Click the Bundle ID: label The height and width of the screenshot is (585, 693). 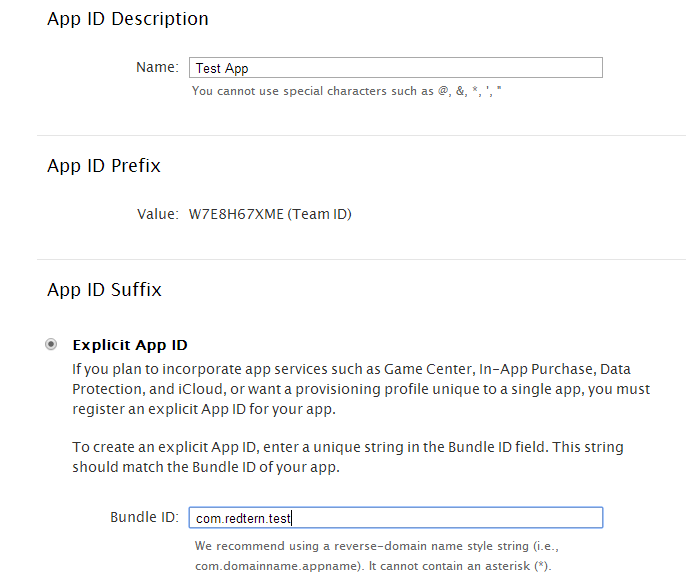pos(145,517)
